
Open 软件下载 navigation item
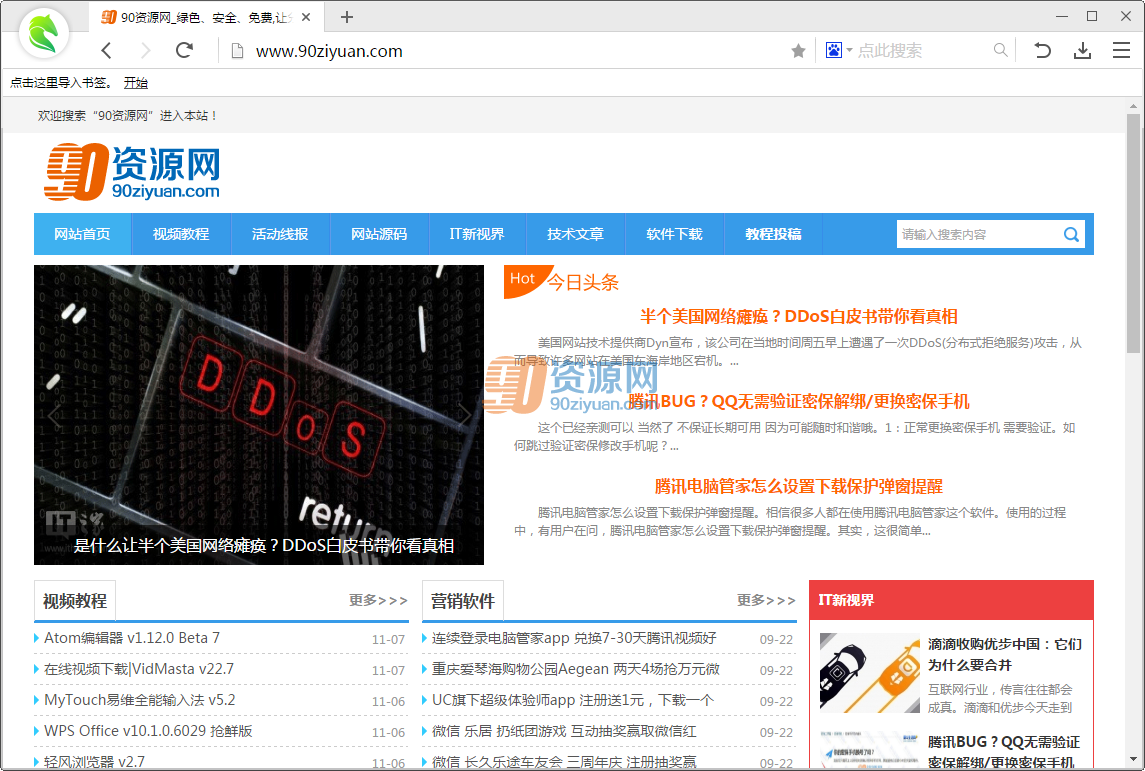675,234
